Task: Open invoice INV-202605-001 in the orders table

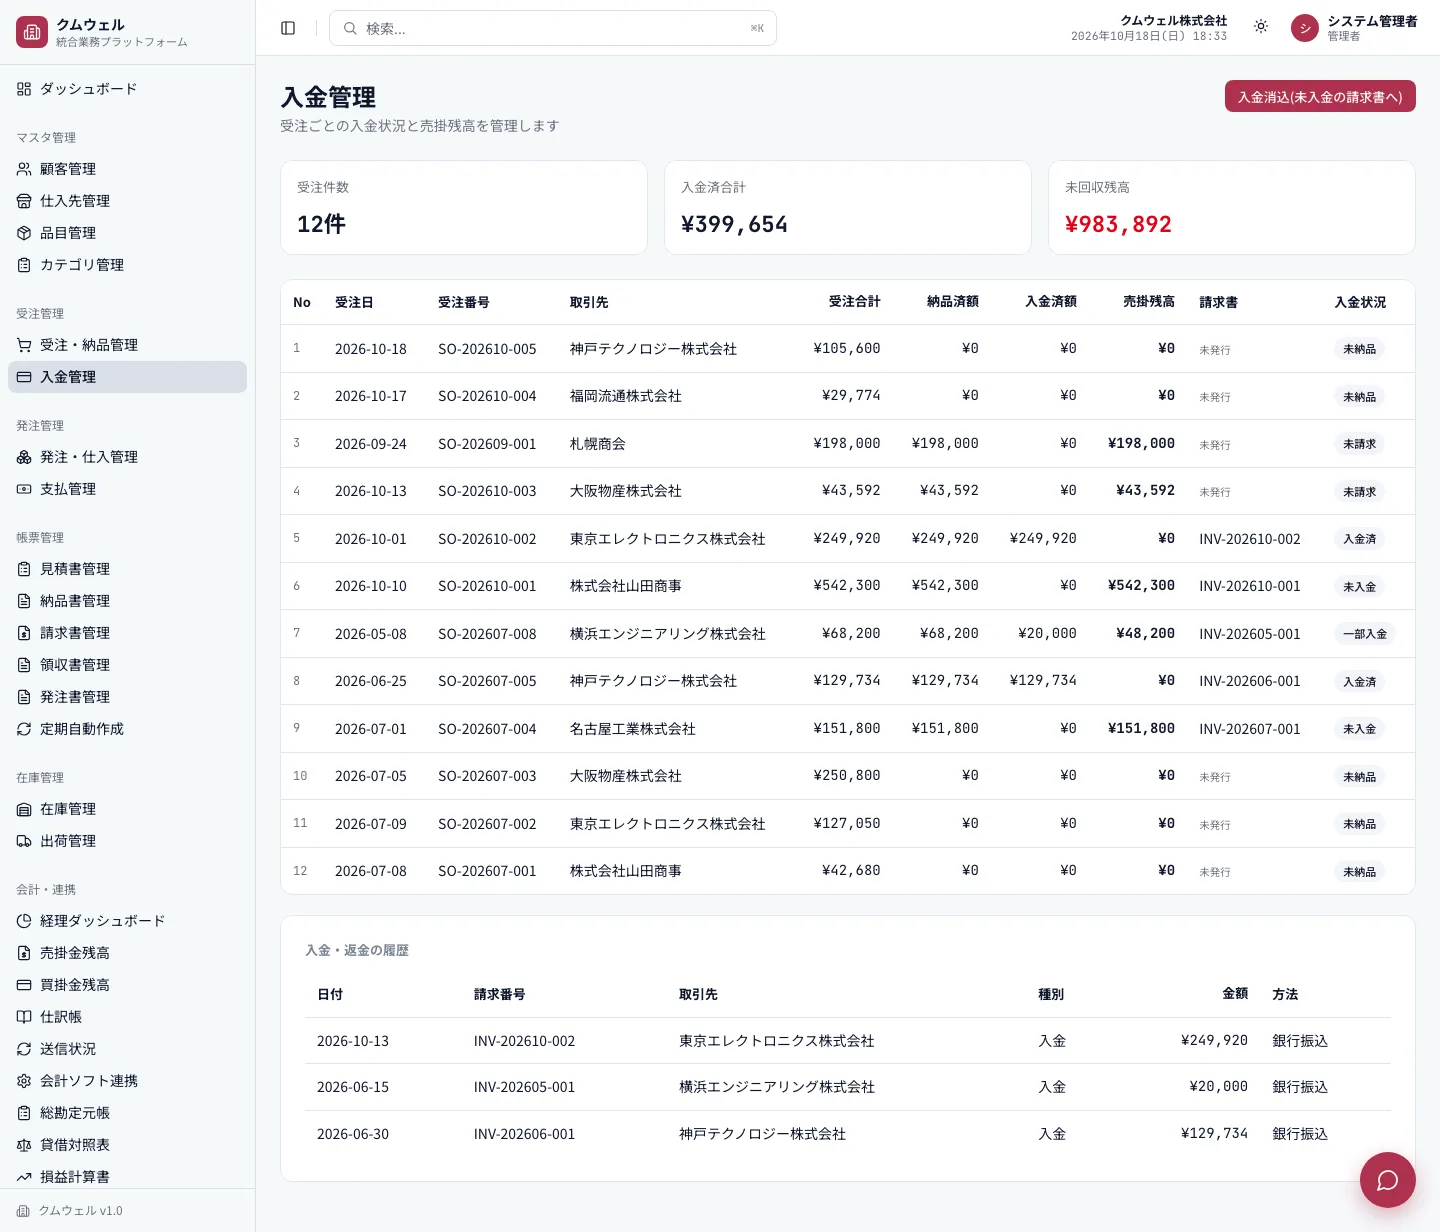Action: pyautogui.click(x=1250, y=634)
